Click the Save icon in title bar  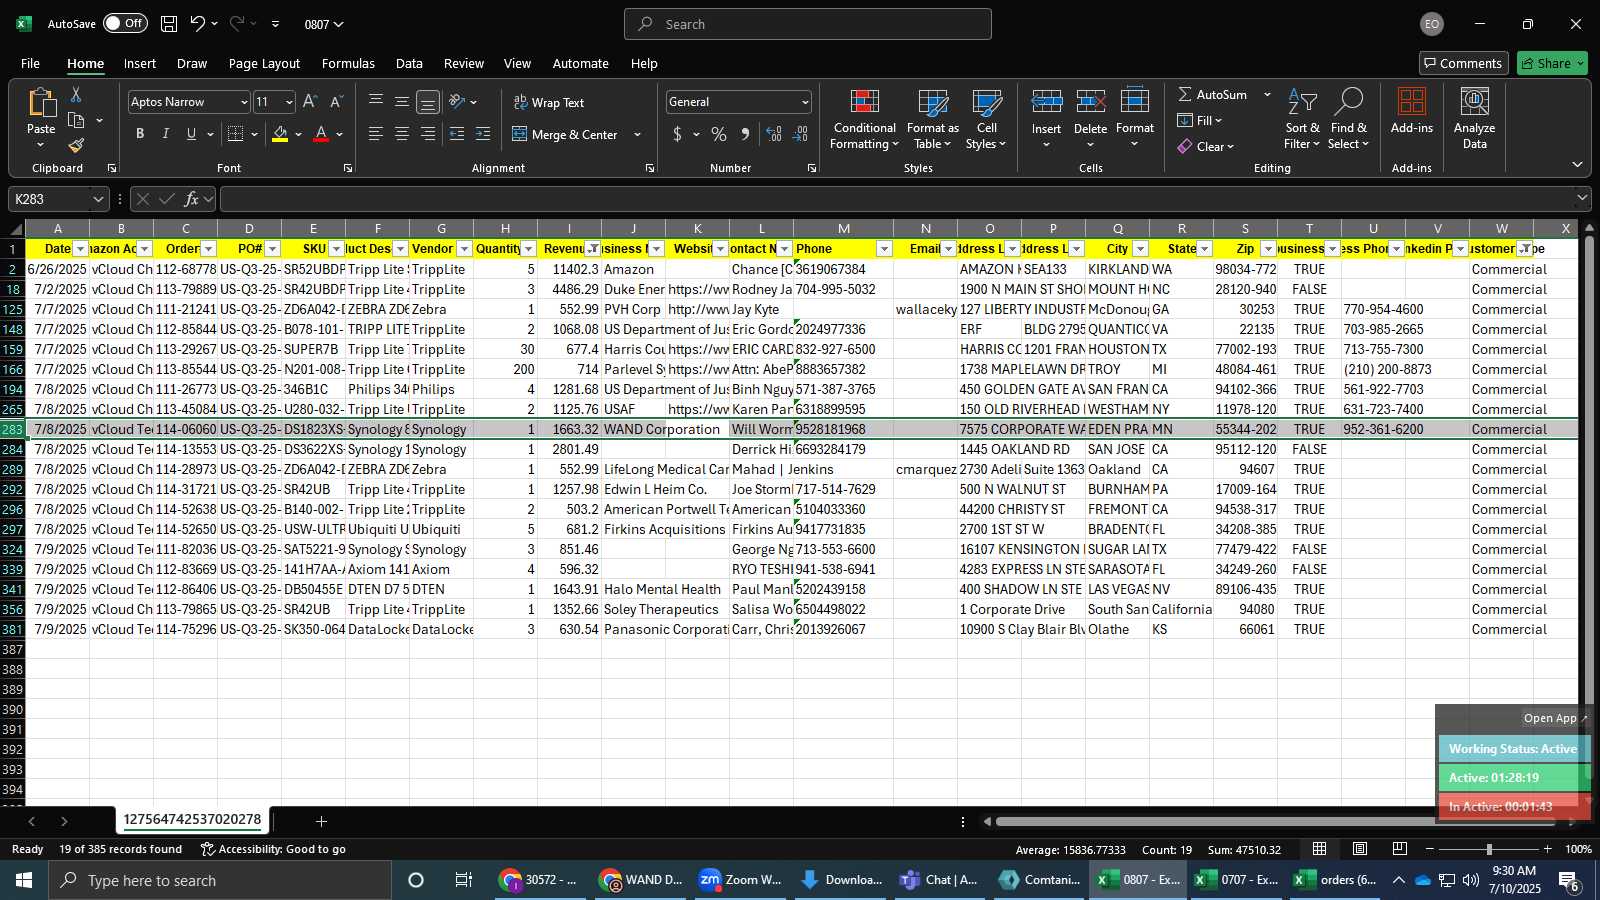[169, 24]
